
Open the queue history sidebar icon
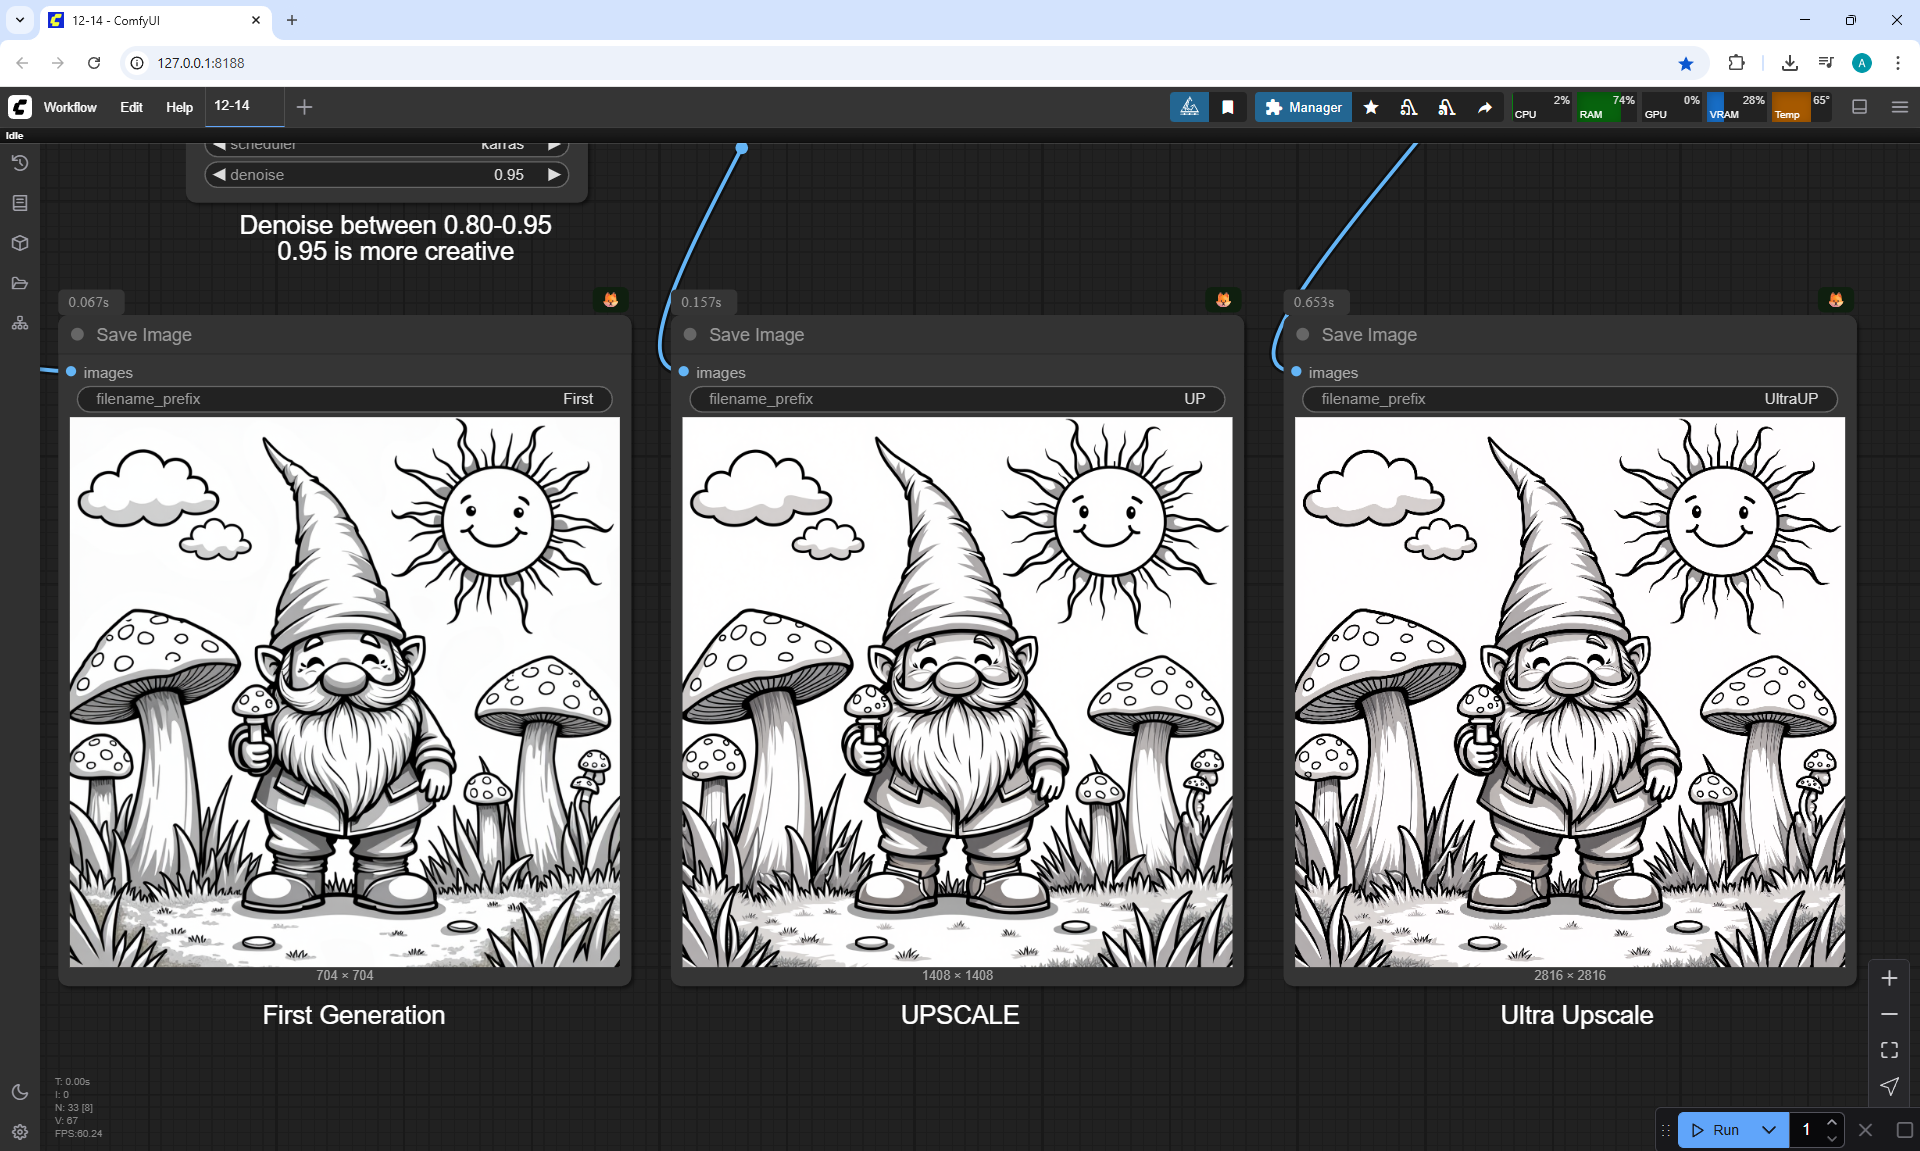(x=19, y=163)
